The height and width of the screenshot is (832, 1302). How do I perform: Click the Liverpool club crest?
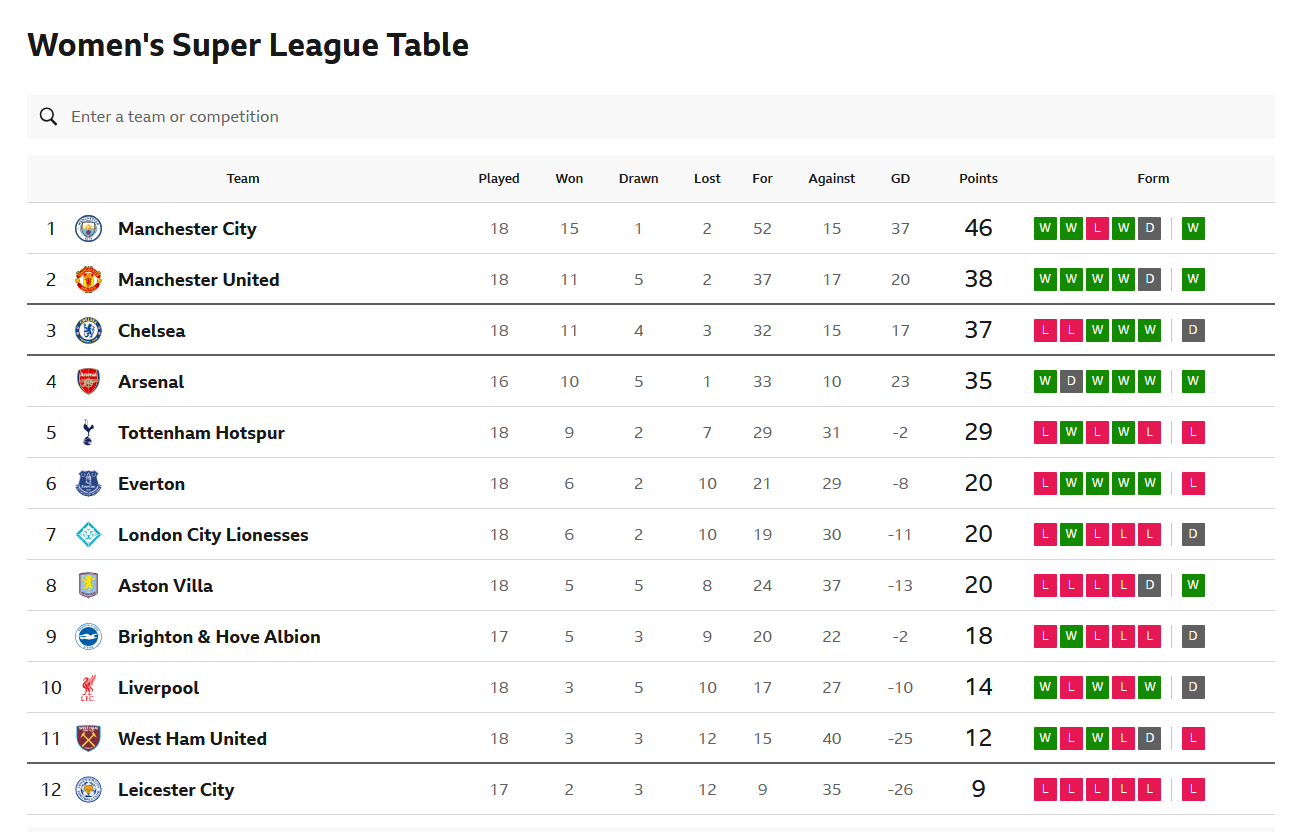(89, 688)
